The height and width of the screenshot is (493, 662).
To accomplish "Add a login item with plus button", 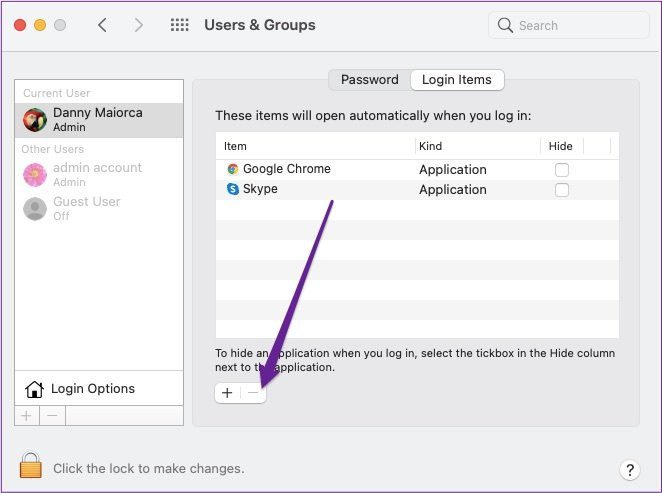I will click(227, 393).
